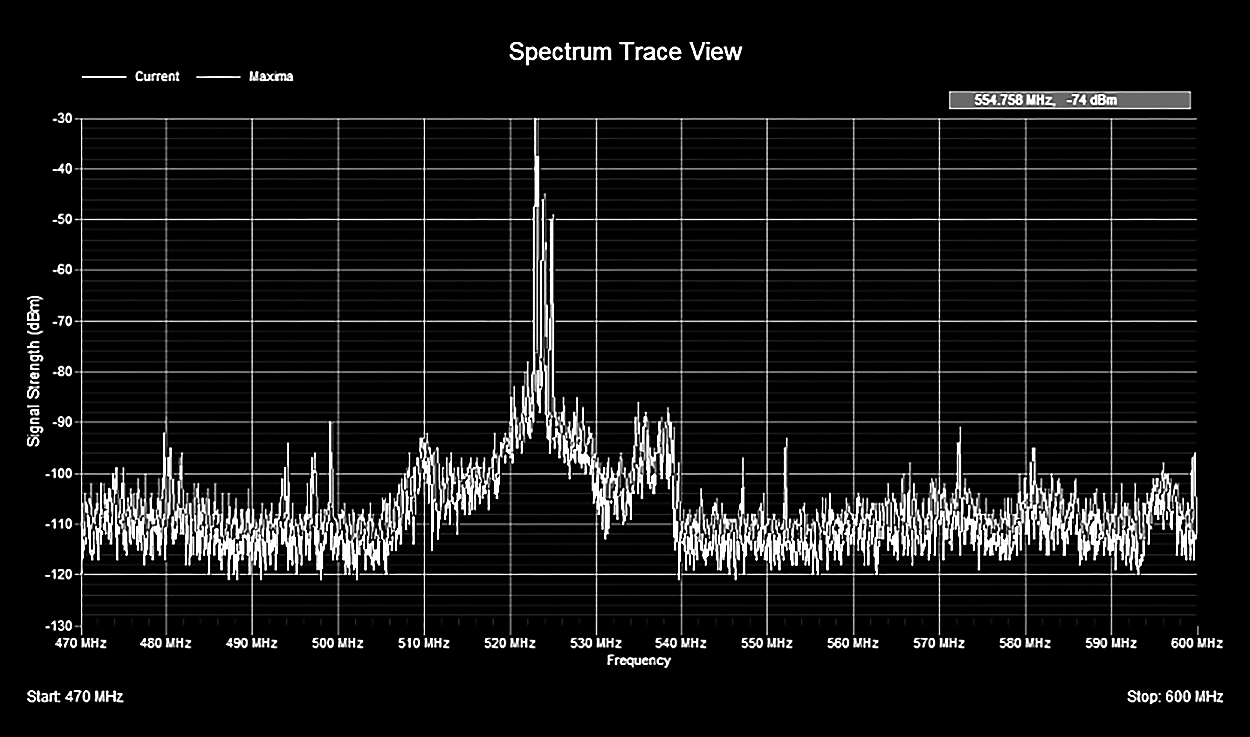Click the 600 MHz tick label on the frequency axis
Screen dimensions: 1250x737
point(1196,643)
